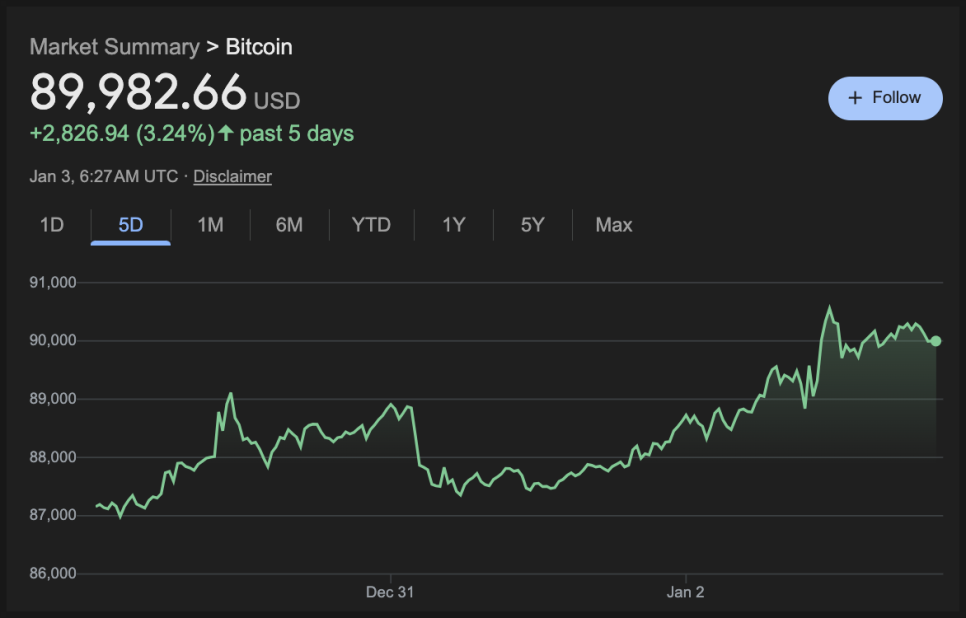966x618 pixels.
Task: Open the Disclaimer link
Action: click(x=232, y=176)
